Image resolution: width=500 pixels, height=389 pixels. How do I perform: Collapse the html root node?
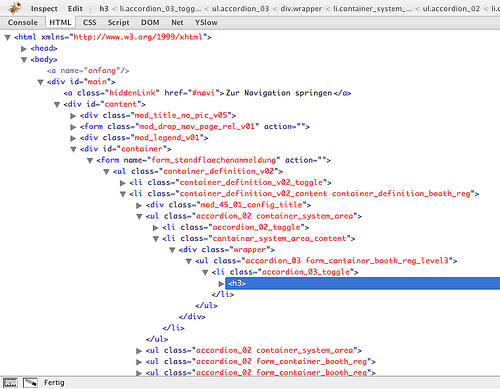7,37
